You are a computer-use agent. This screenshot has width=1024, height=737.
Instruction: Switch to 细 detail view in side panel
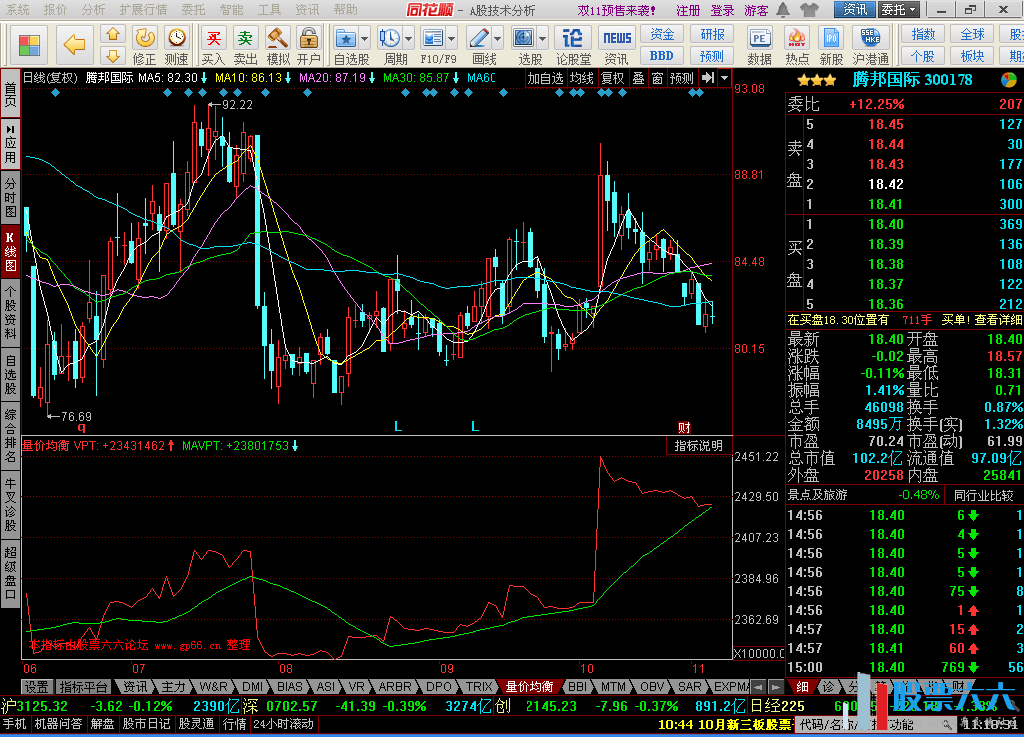[x=802, y=686]
